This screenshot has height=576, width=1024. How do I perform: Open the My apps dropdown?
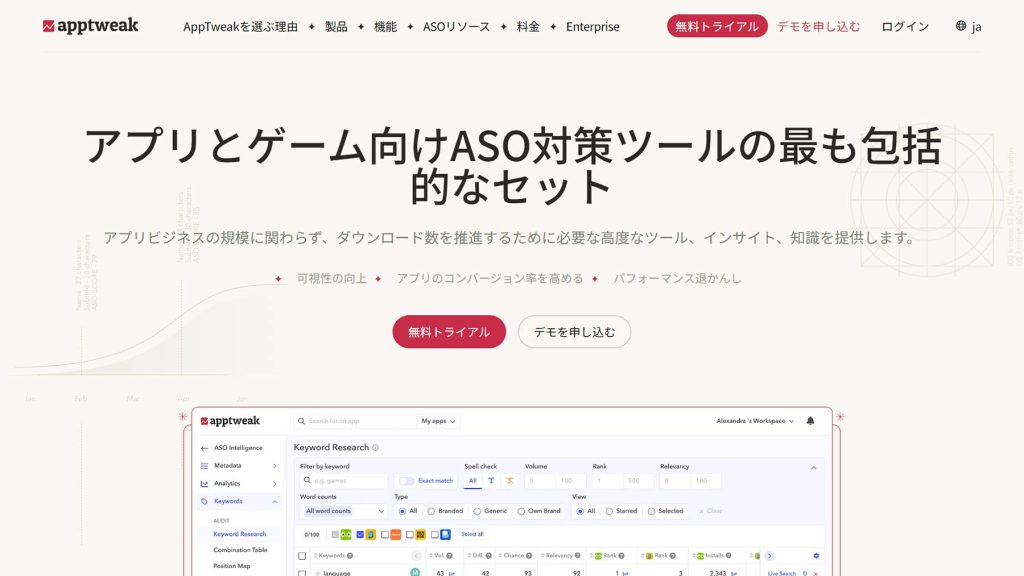tap(438, 421)
